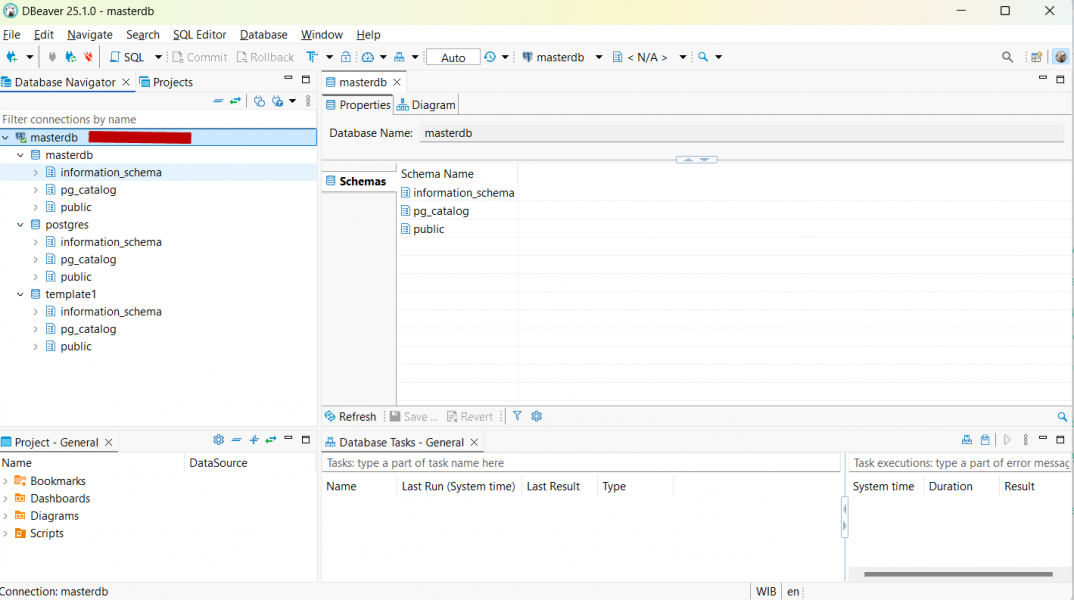Open the Transaction mode dropdown arrow

point(329,57)
